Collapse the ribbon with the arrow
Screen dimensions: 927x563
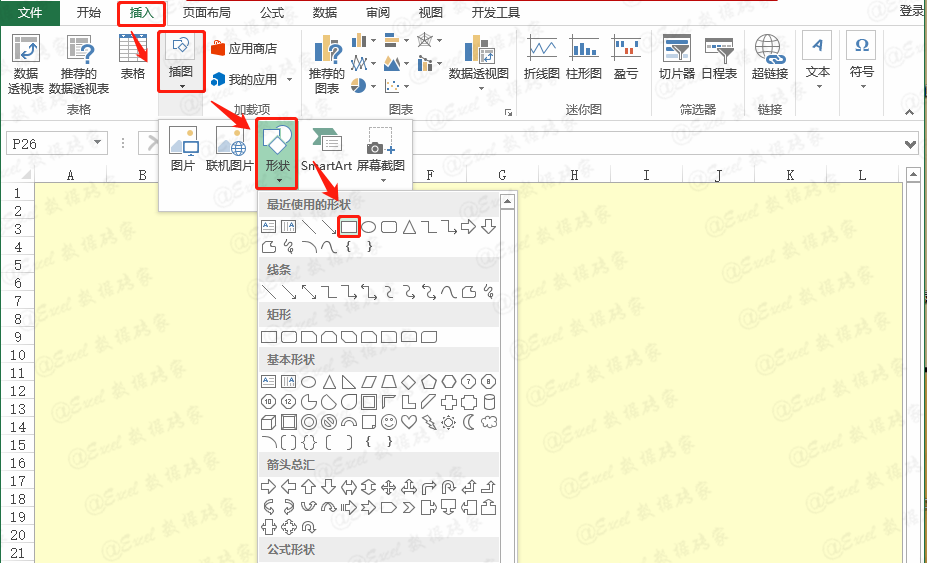[x=909, y=112]
